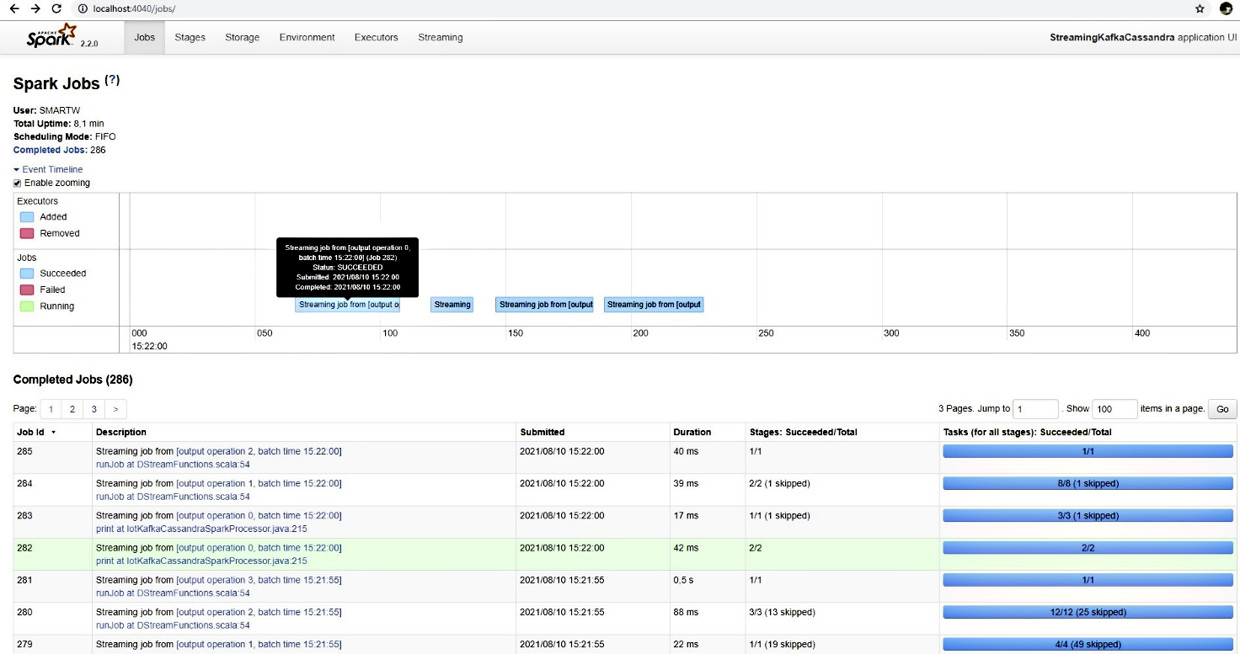Click the 12/12 (25 skipped) progress bar
The height and width of the screenshot is (654, 1240).
[x=1088, y=612]
